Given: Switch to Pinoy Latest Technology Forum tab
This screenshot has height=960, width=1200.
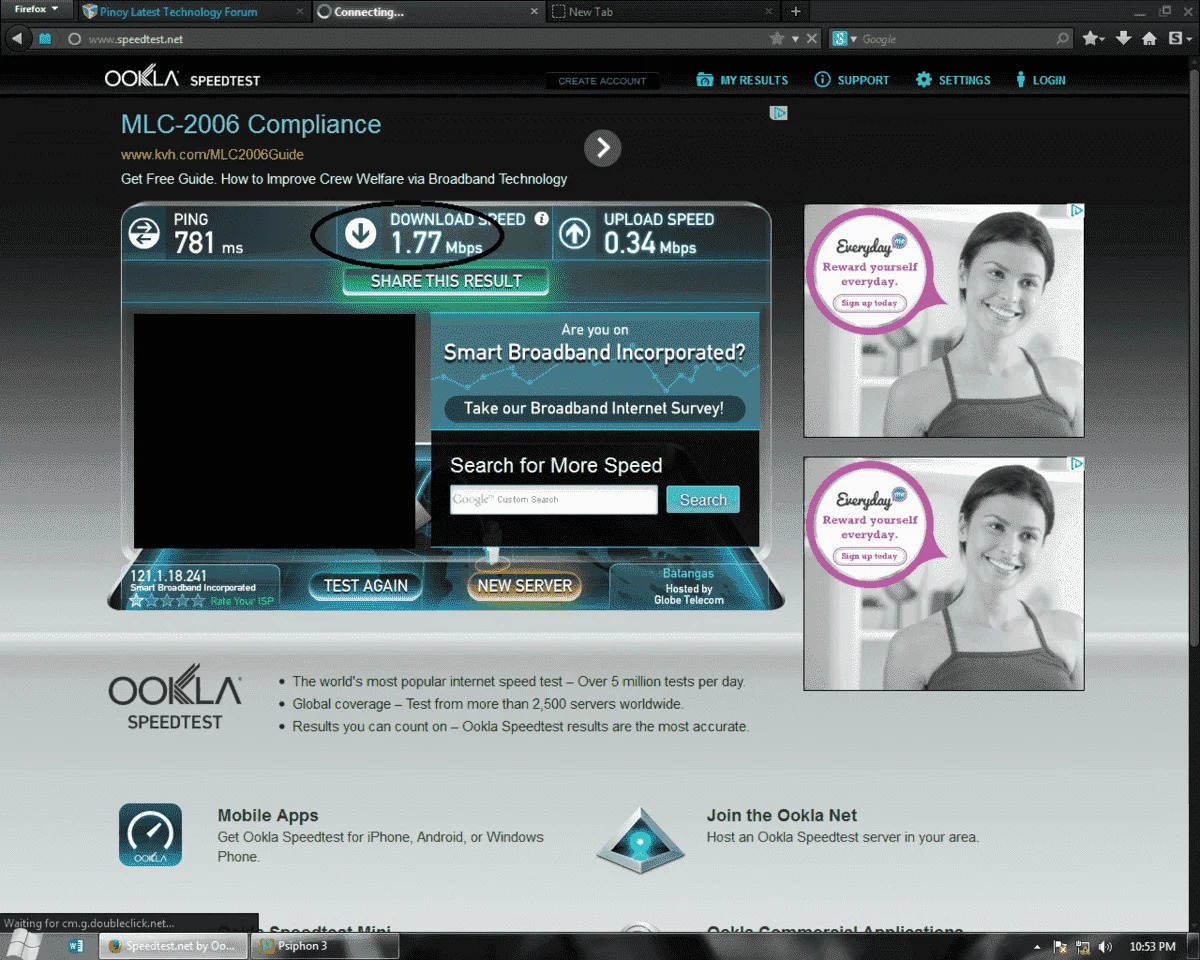Looking at the screenshot, I should point(192,12).
